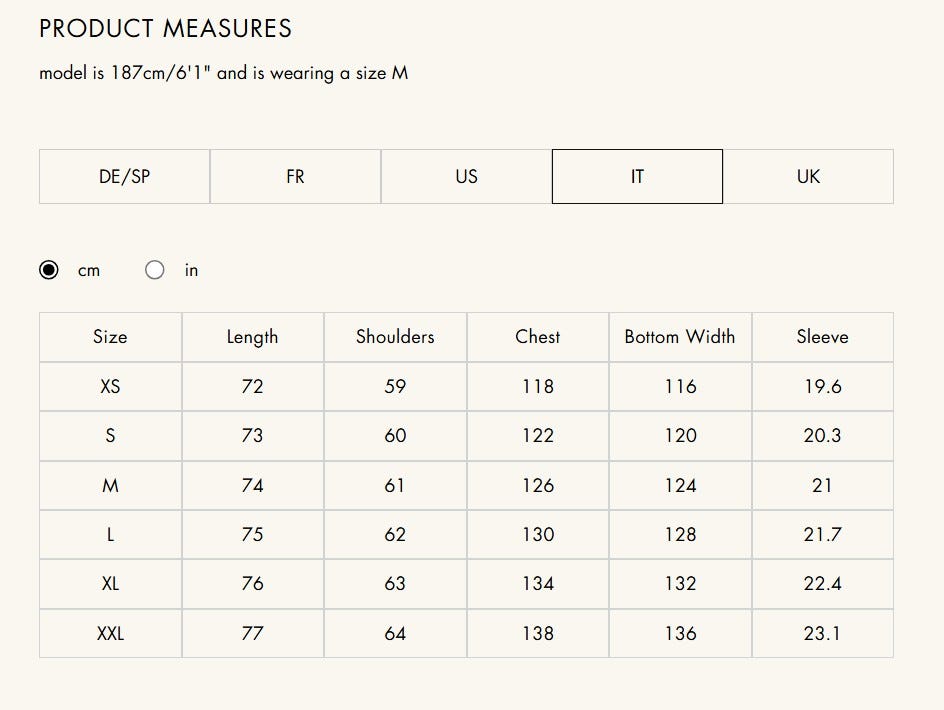The image size is (944, 710).
Task: Click the Length column header
Action: coord(252,337)
